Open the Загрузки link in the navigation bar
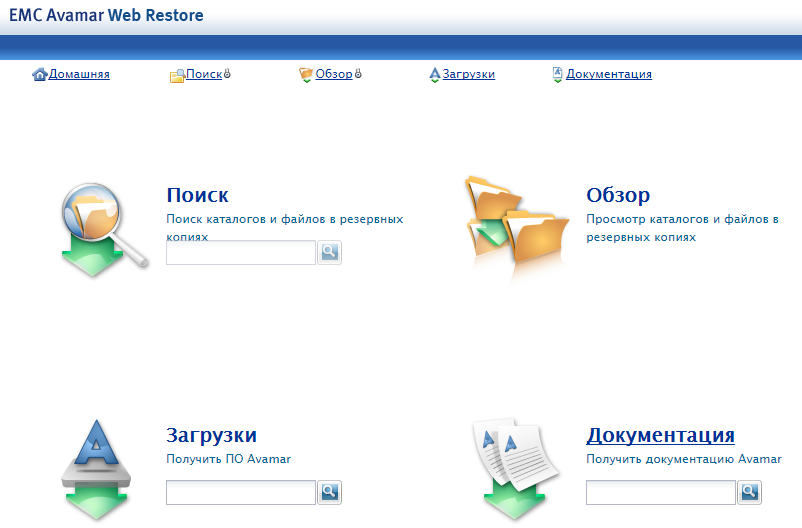Viewport: 802px width, 528px height. click(x=469, y=74)
